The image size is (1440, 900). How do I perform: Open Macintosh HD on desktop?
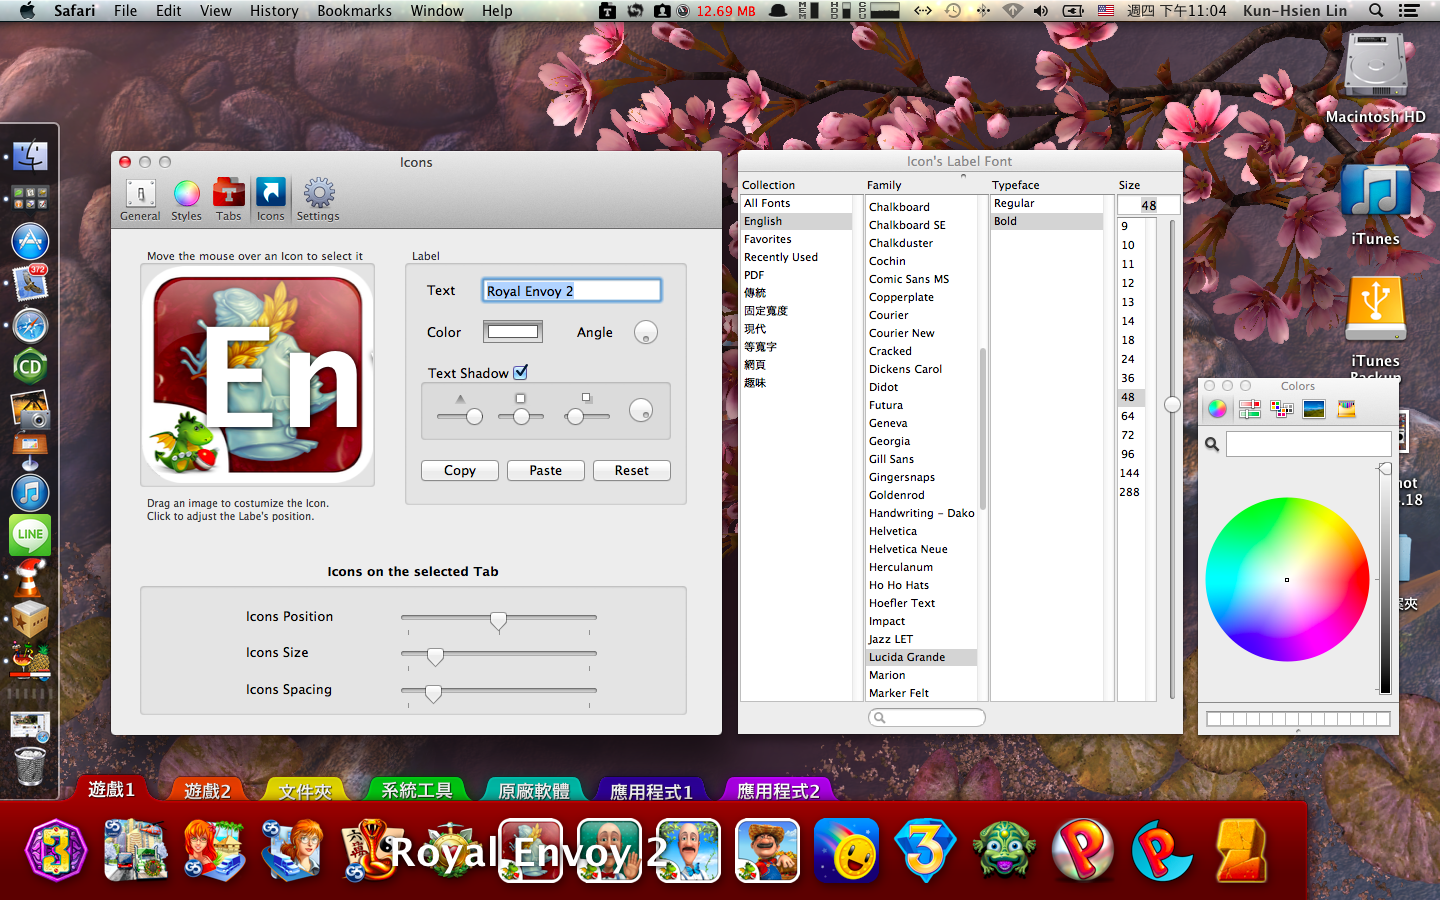click(1376, 78)
